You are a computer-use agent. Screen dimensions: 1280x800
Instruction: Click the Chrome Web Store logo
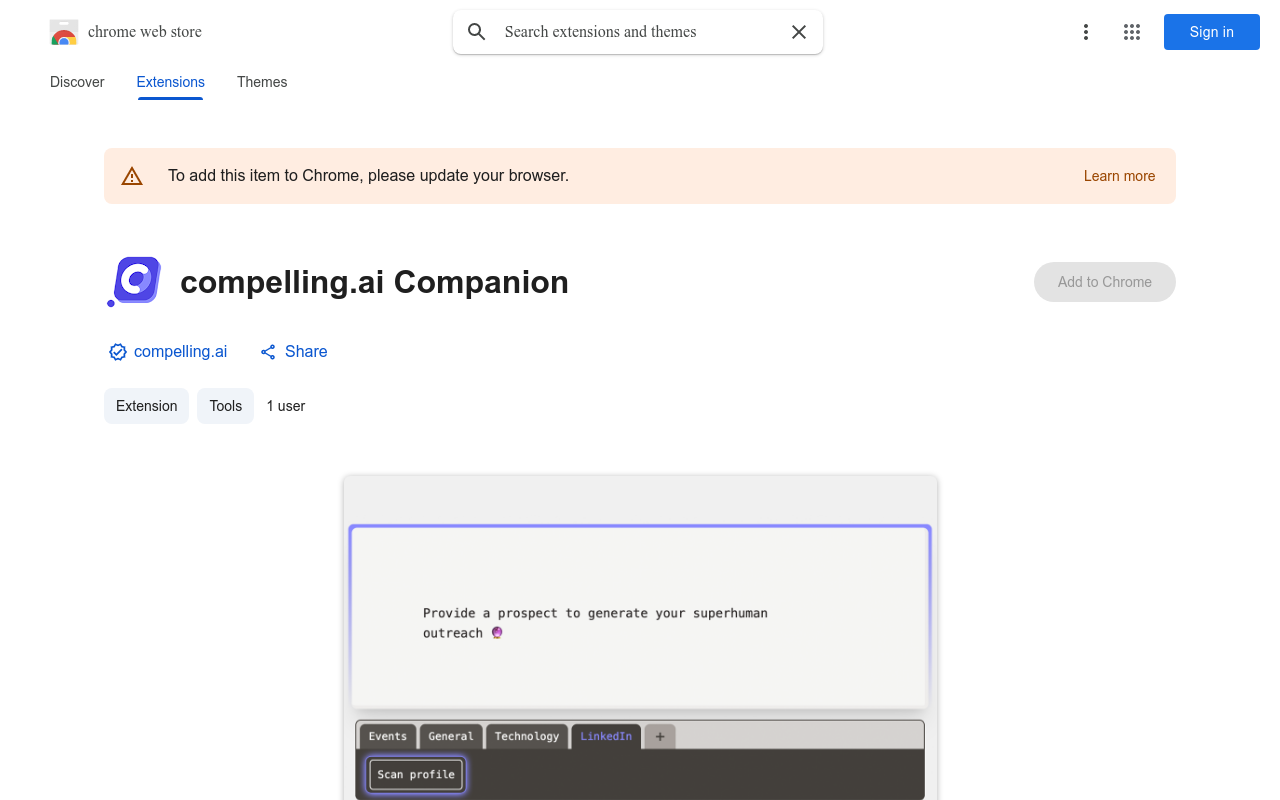[64, 32]
